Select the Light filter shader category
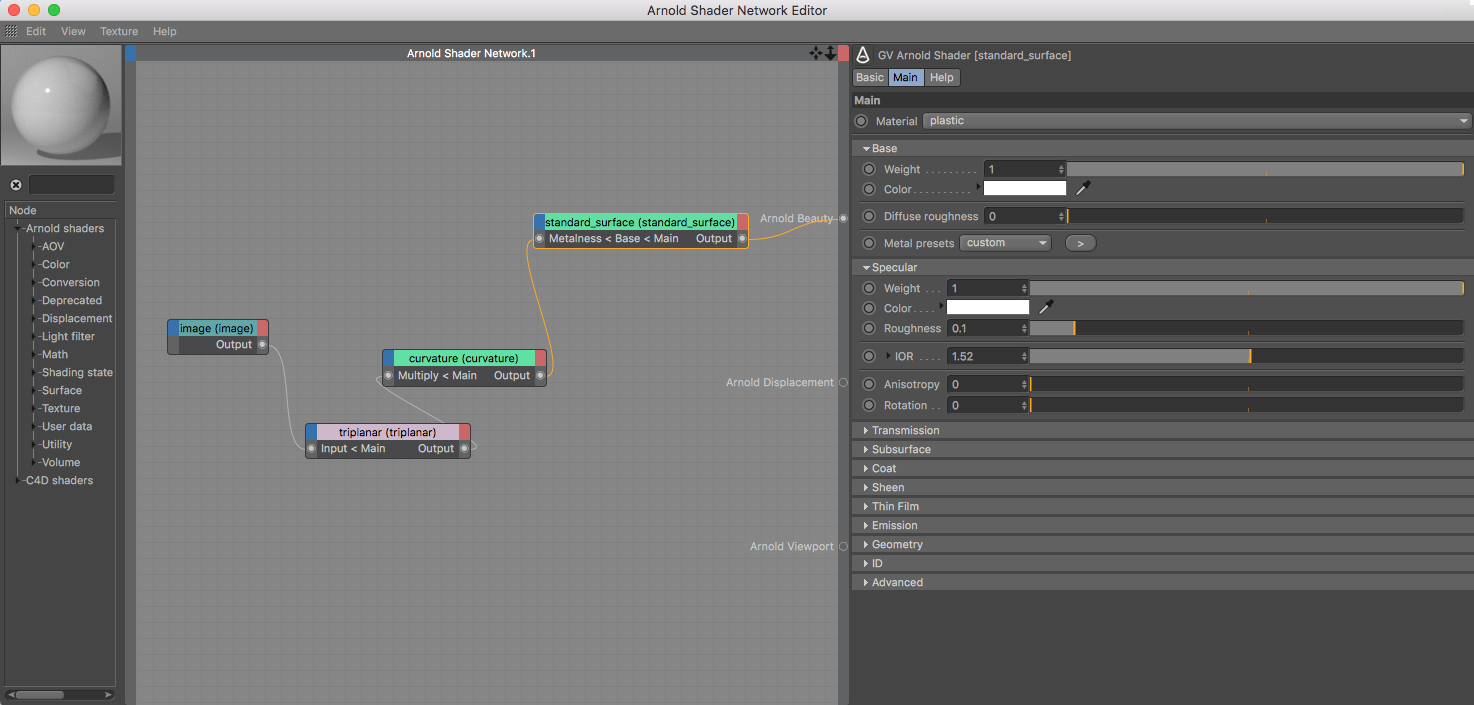The height and width of the screenshot is (705, 1474). click(x=68, y=336)
